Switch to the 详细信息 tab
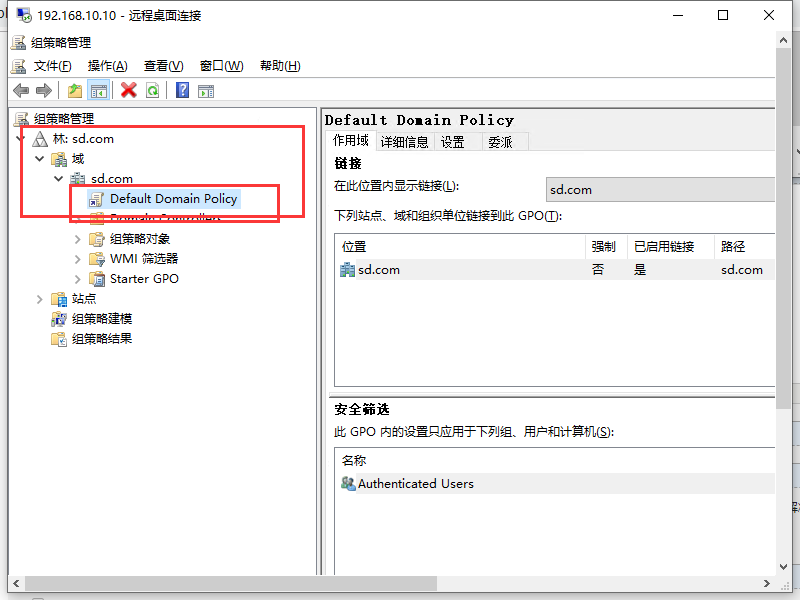 coord(405,142)
